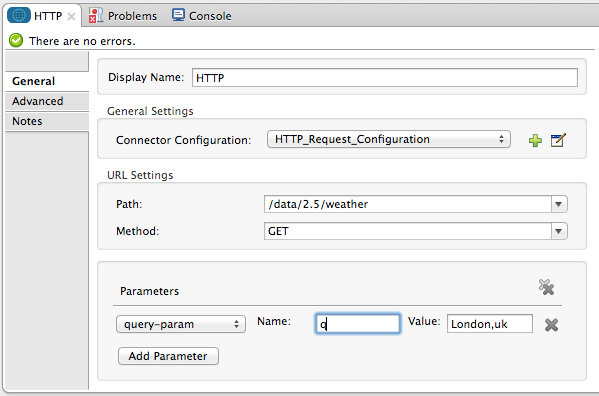Open the Advanced settings section
The height and width of the screenshot is (396, 599).
click(47, 101)
